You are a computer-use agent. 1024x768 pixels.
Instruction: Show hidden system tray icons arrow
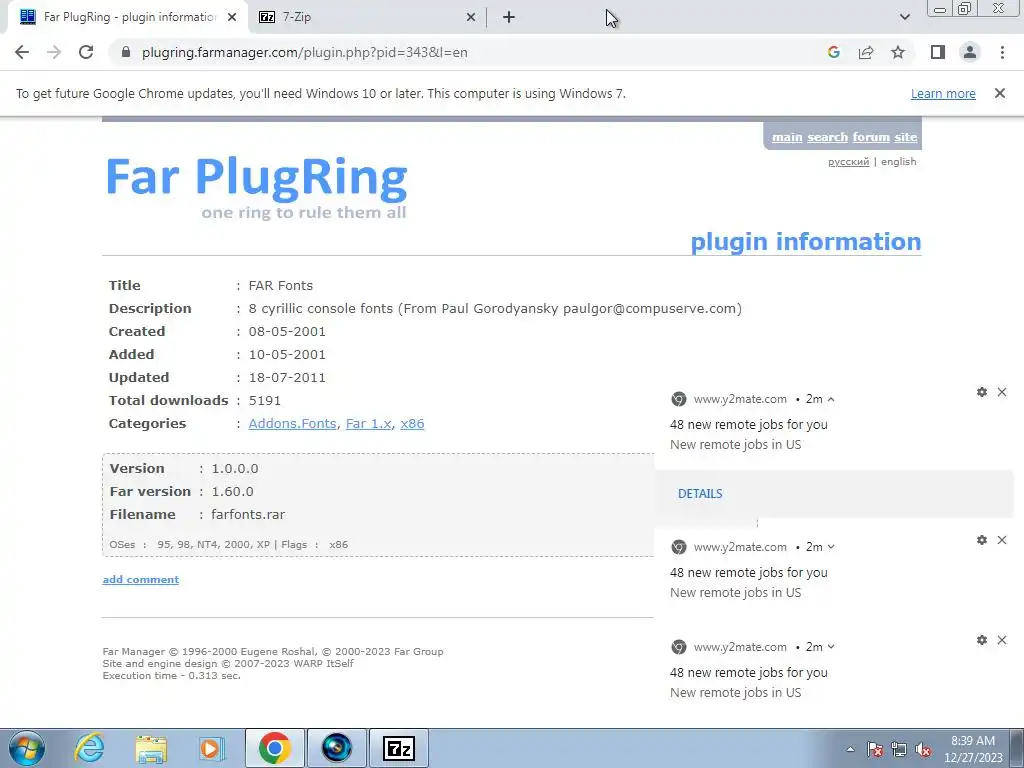click(x=850, y=750)
